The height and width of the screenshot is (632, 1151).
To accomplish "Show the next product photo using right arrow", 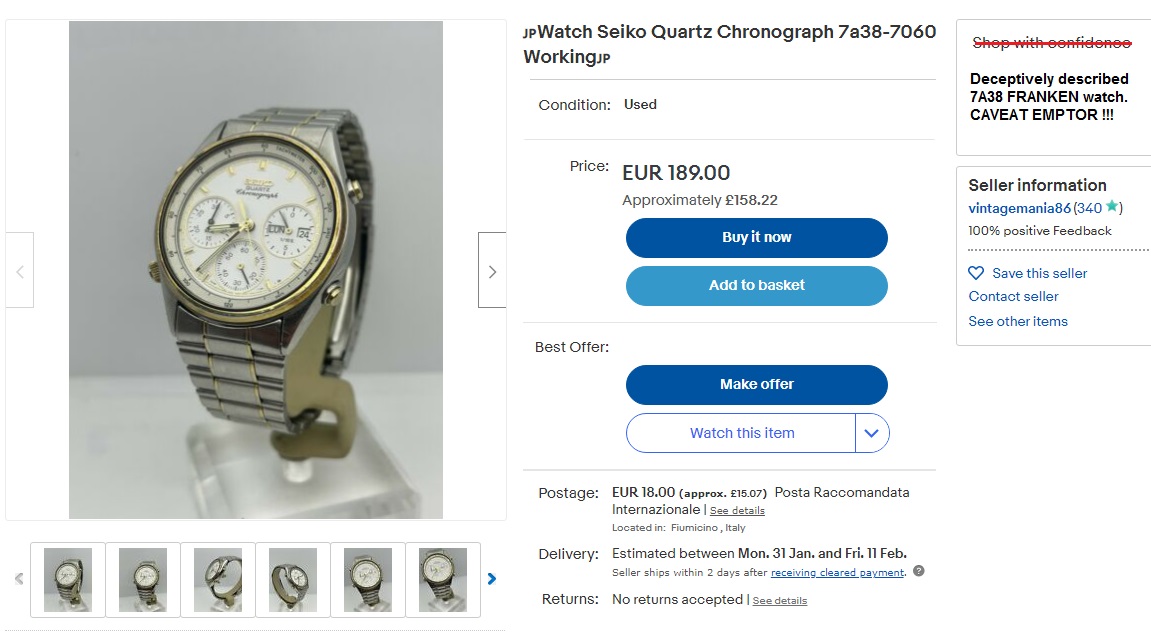I will click(491, 270).
